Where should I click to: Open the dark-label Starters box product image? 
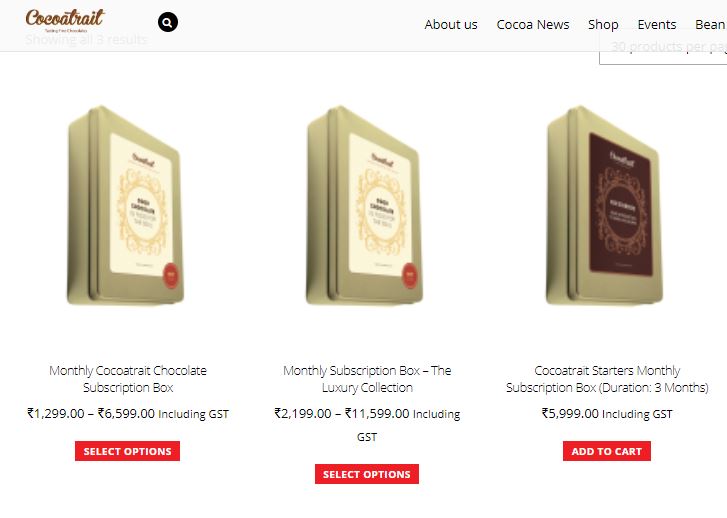pyautogui.click(x=605, y=206)
